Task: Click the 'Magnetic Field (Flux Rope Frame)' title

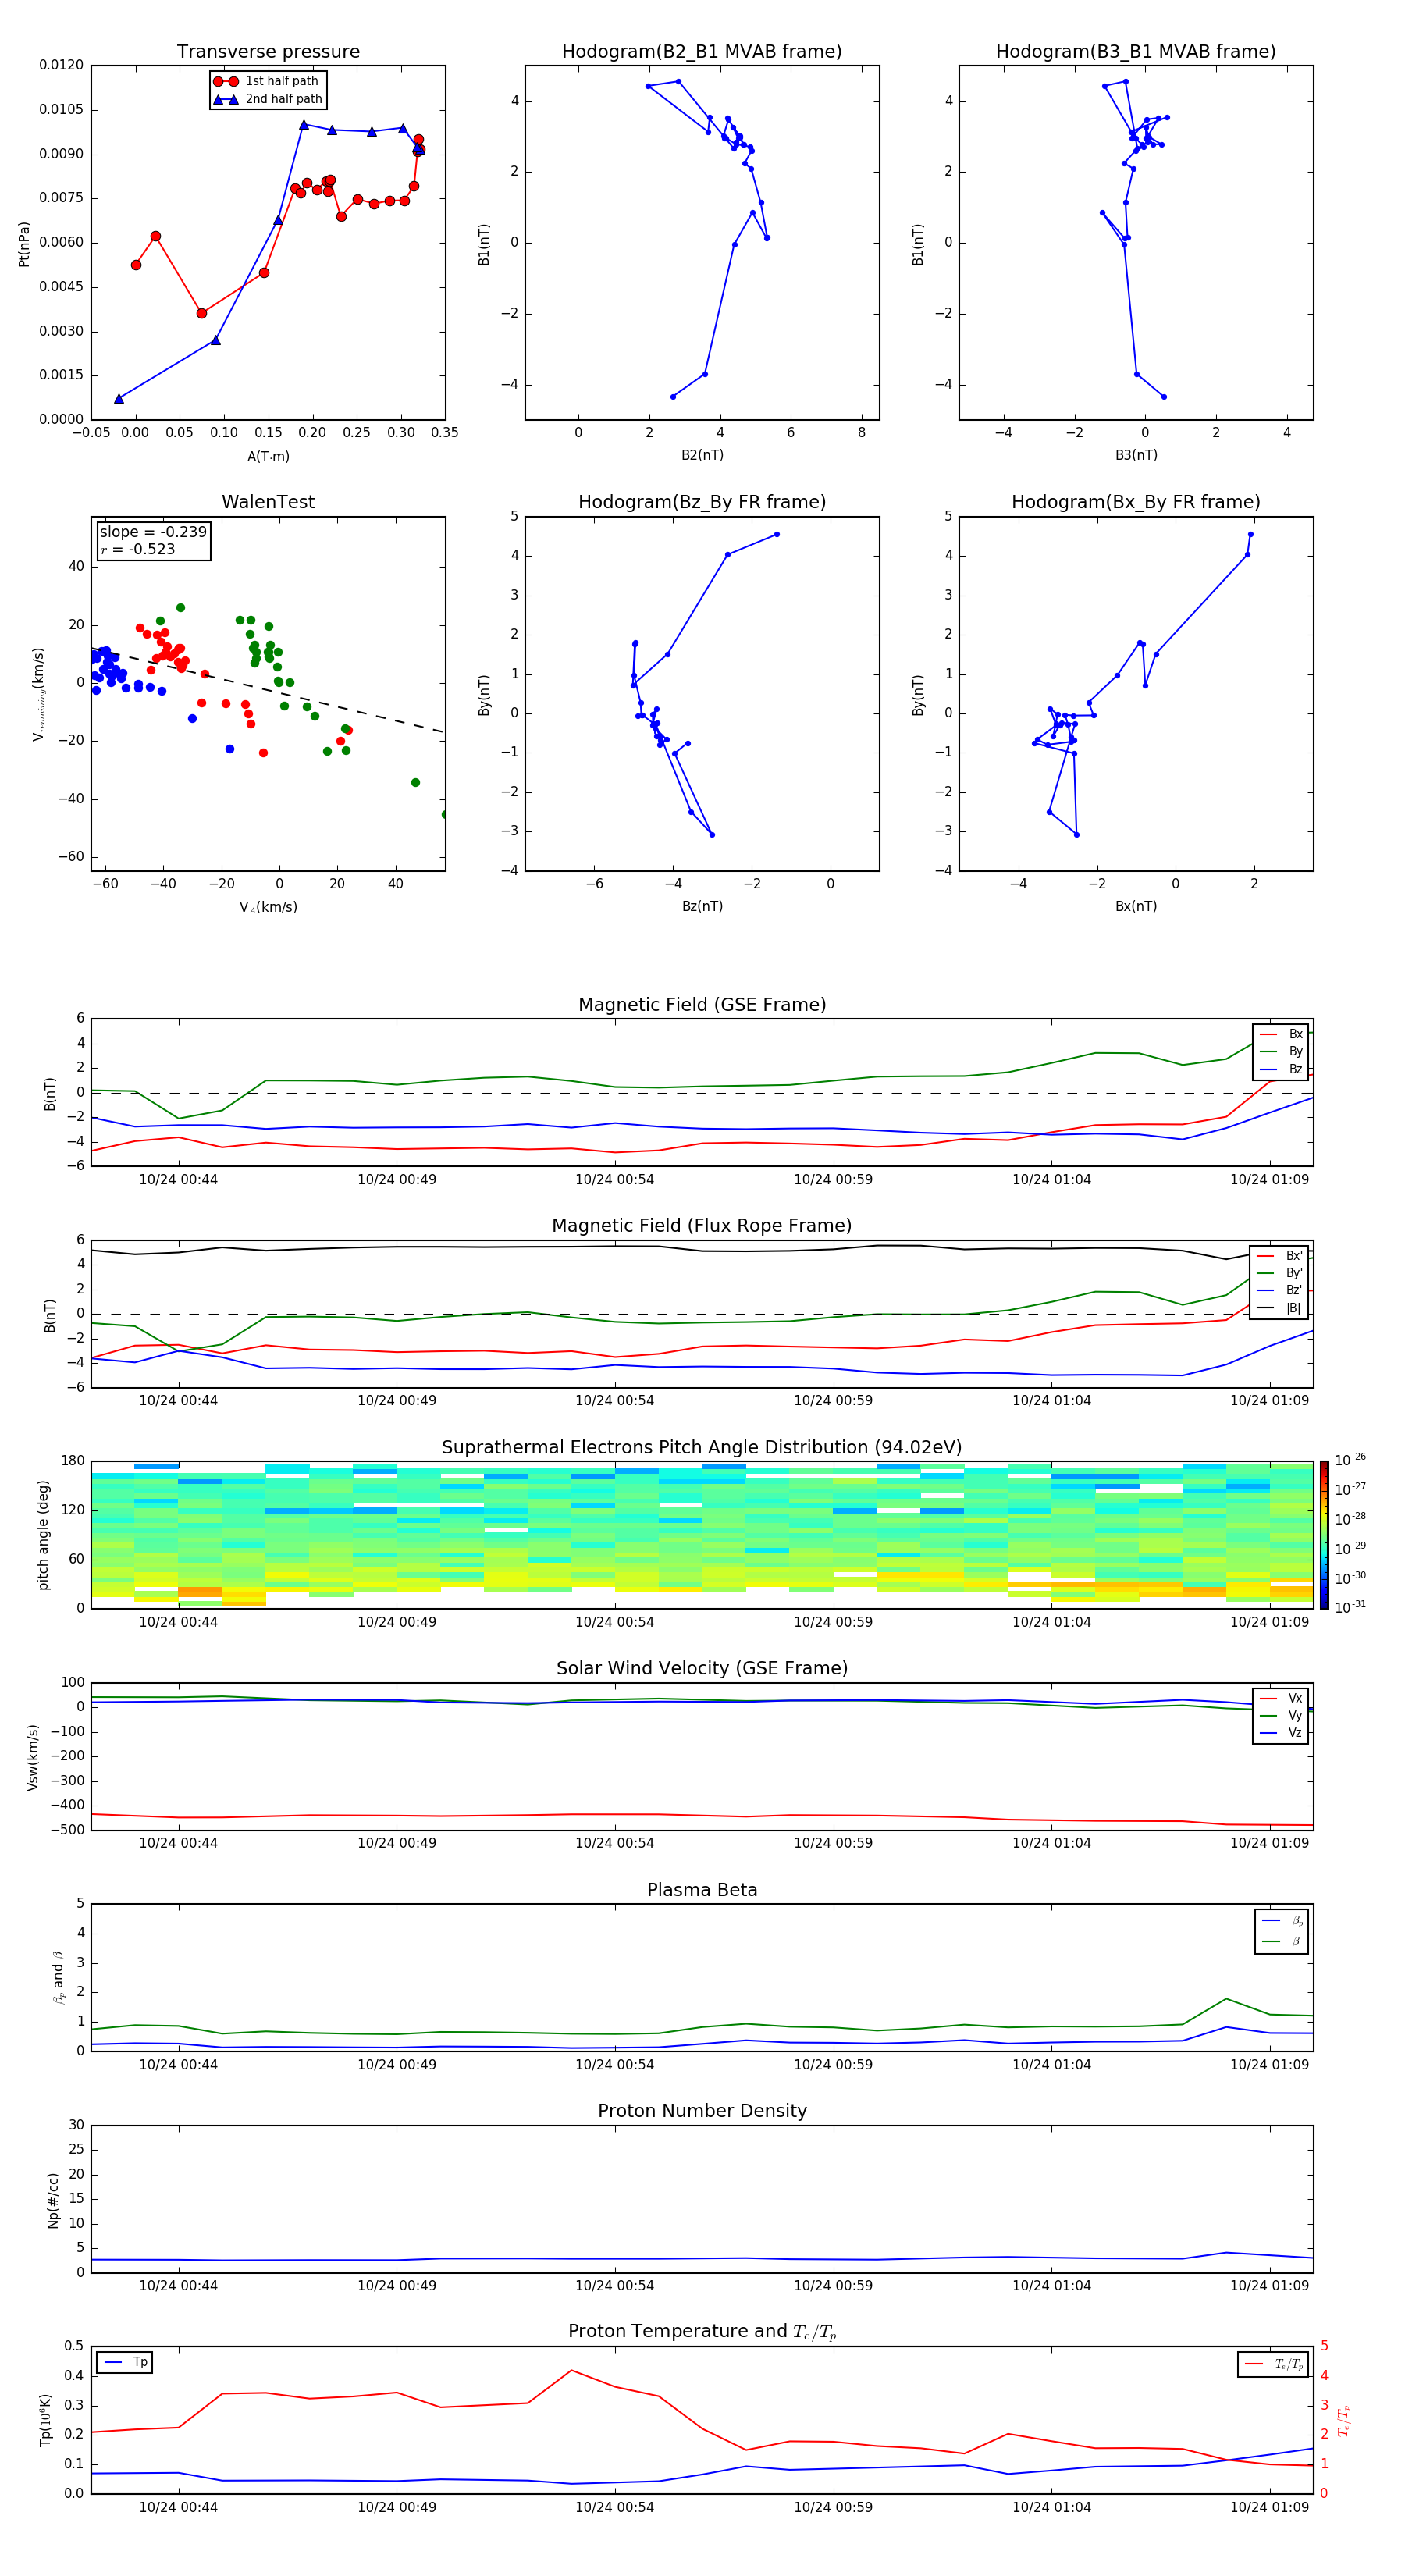Action: click(x=702, y=1226)
